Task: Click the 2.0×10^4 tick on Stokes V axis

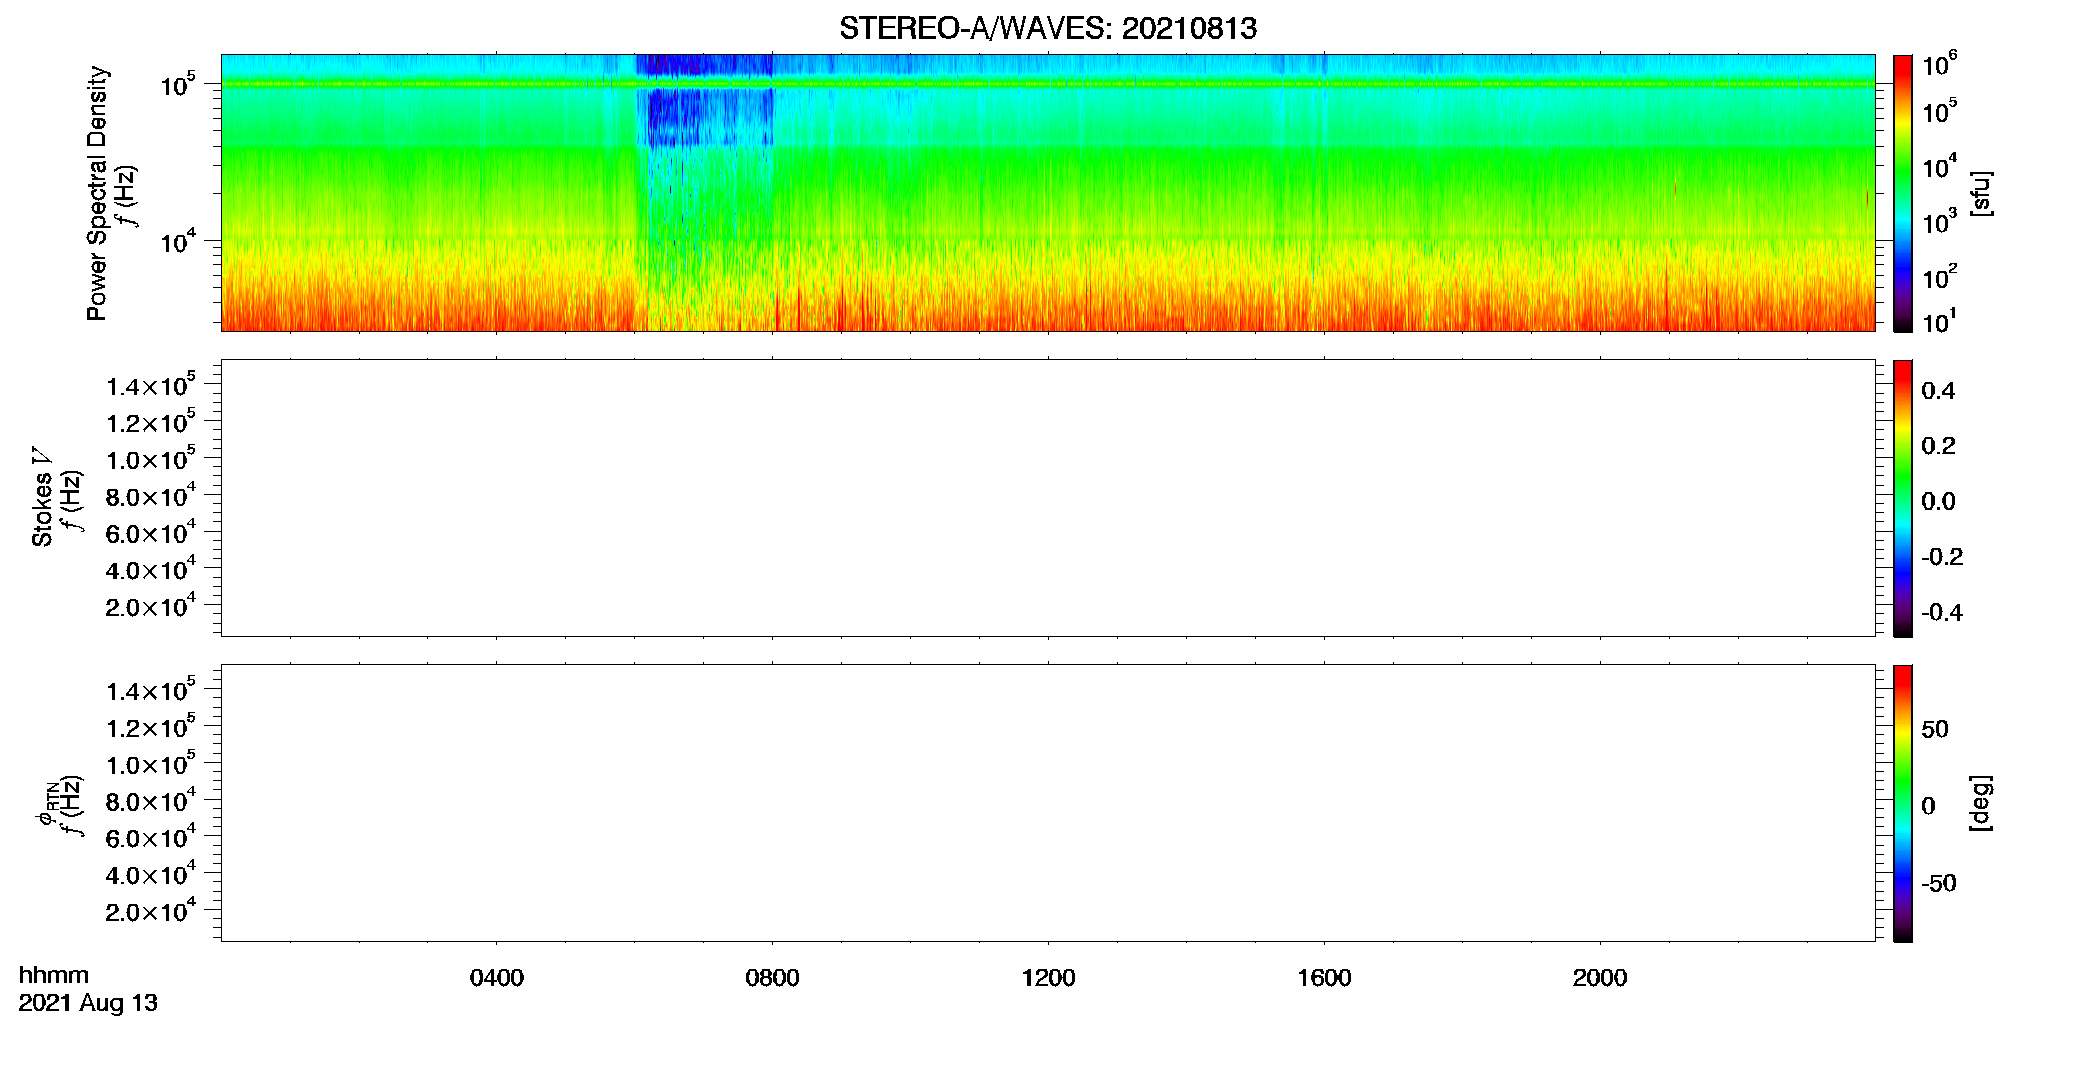Action: (x=151, y=605)
